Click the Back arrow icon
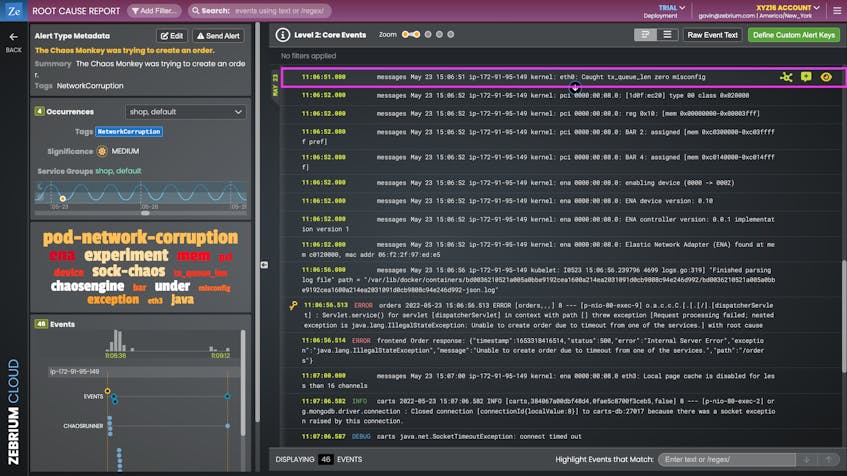Screen dimensions: 847x476 click(13, 37)
